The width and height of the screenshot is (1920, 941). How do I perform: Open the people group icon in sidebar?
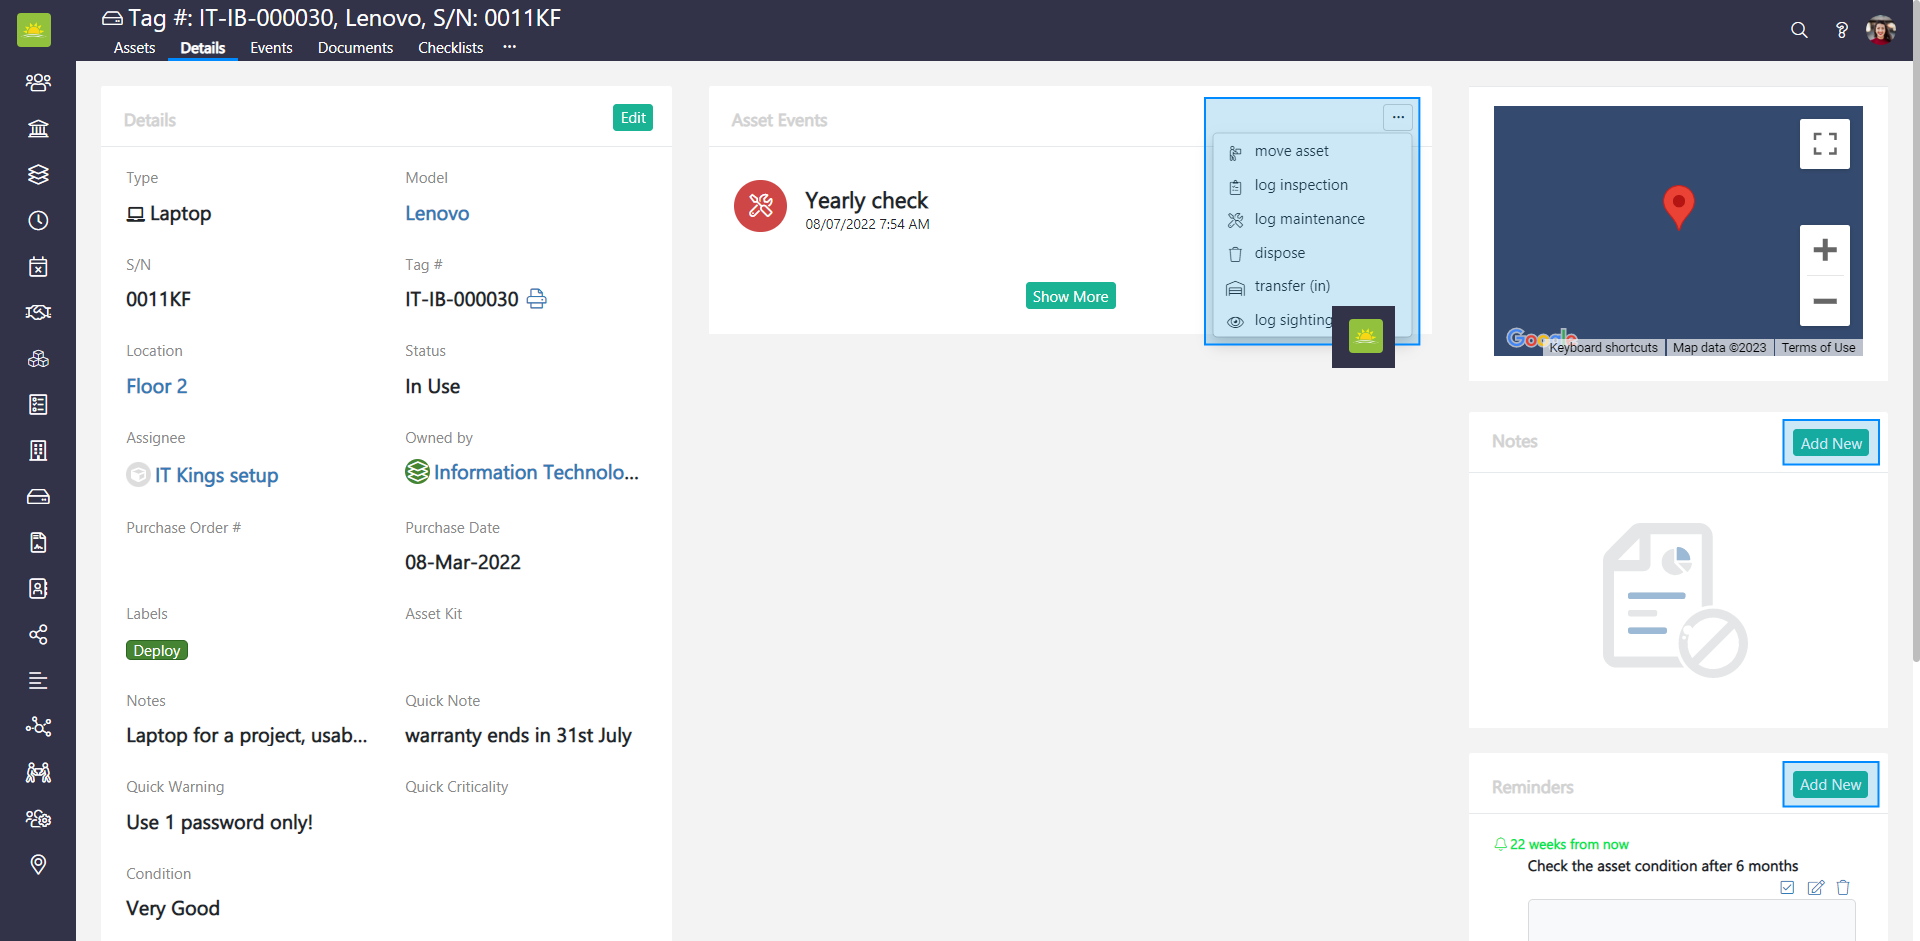[x=38, y=82]
